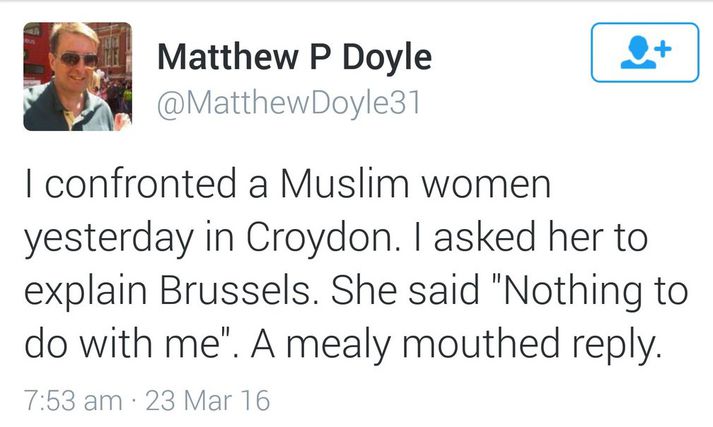This screenshot has height=427, width=713.
Task: Click the word Doyle in the display name
Action: 387,57
